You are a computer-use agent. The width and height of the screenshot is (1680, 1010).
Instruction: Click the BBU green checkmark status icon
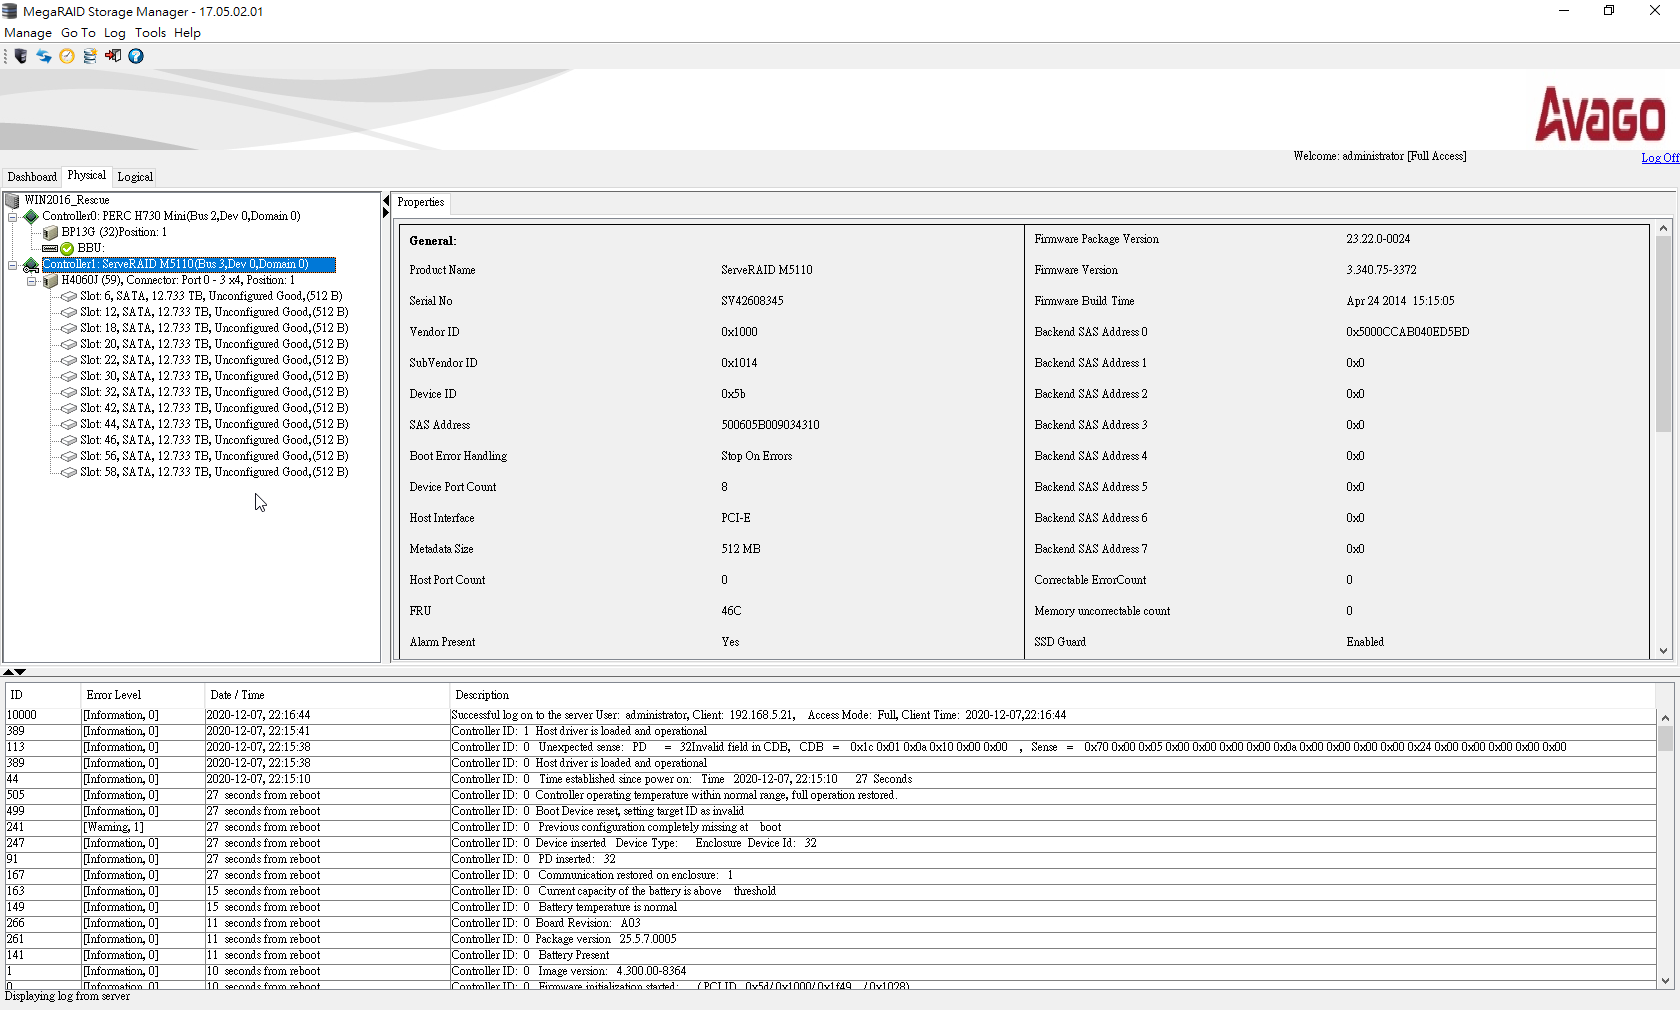click(67, 249)
